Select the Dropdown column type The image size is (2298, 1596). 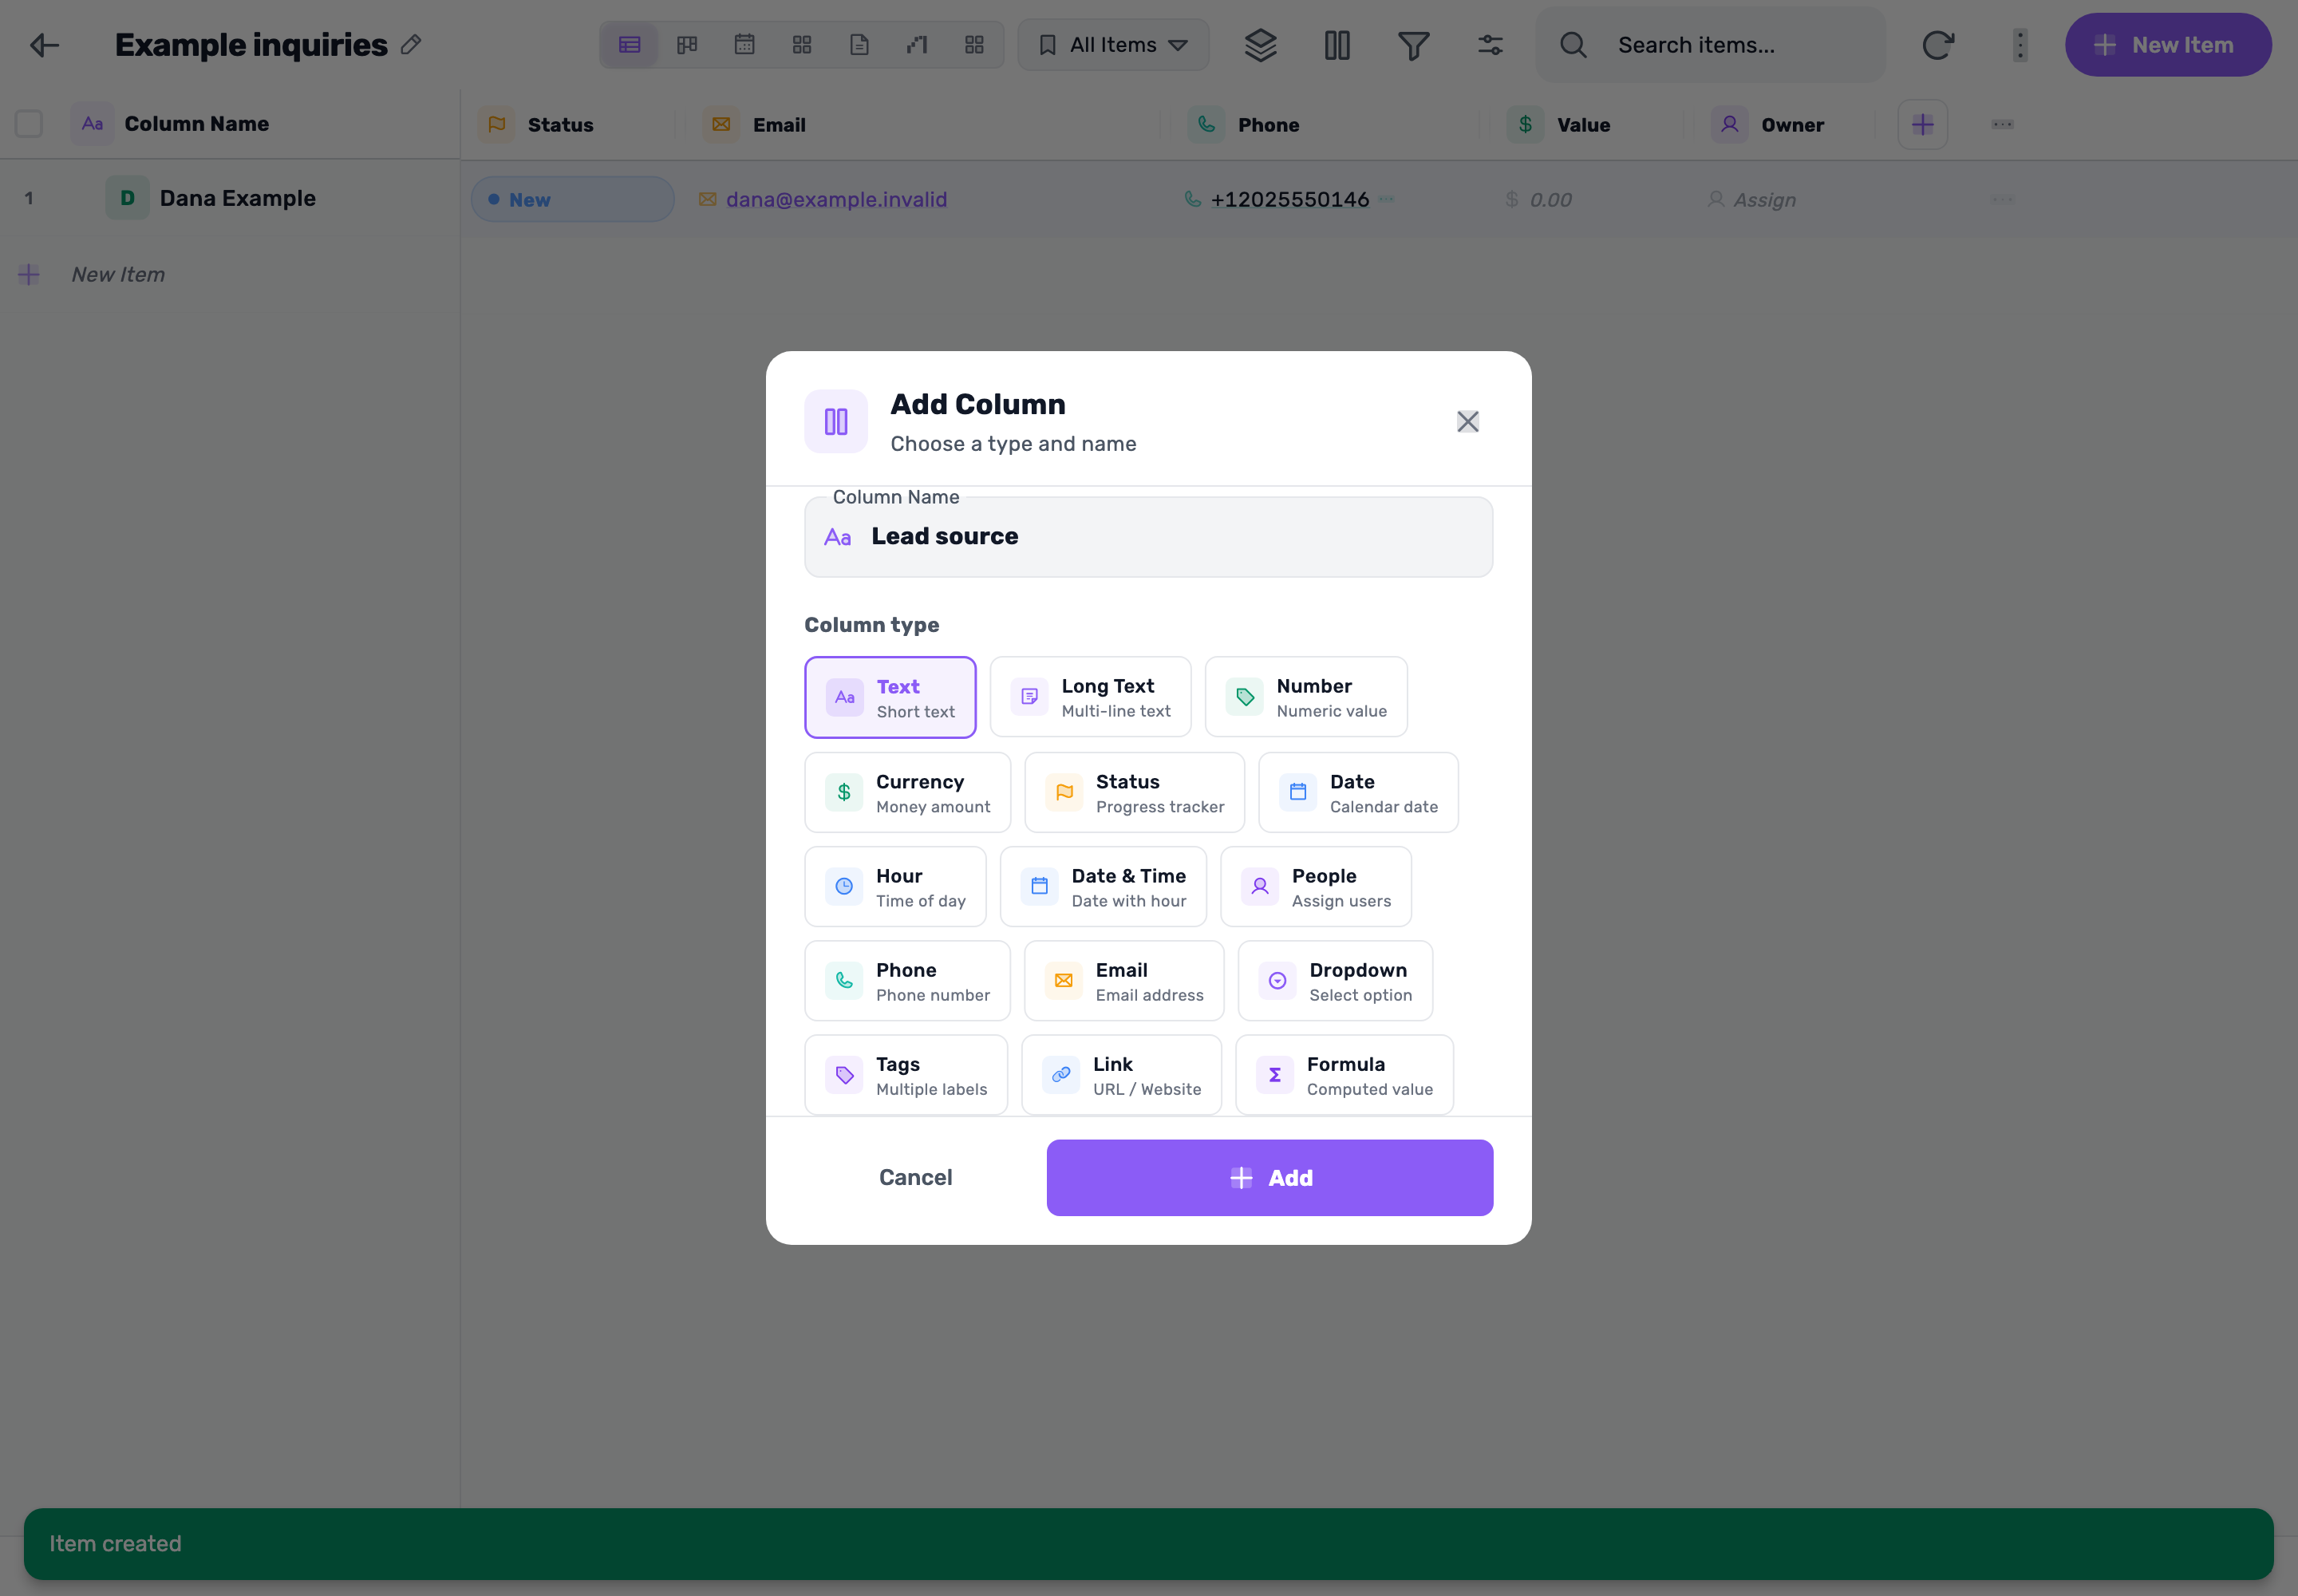coord(1335,981)
